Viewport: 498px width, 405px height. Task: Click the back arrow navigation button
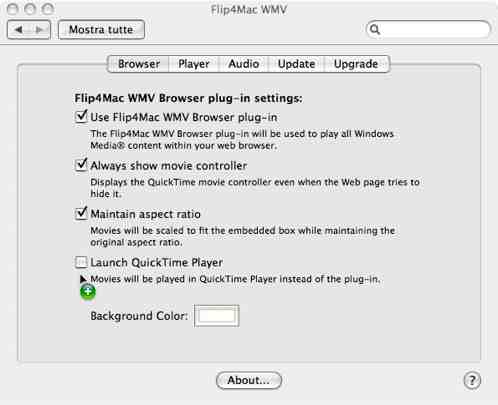tap(18, 30)
